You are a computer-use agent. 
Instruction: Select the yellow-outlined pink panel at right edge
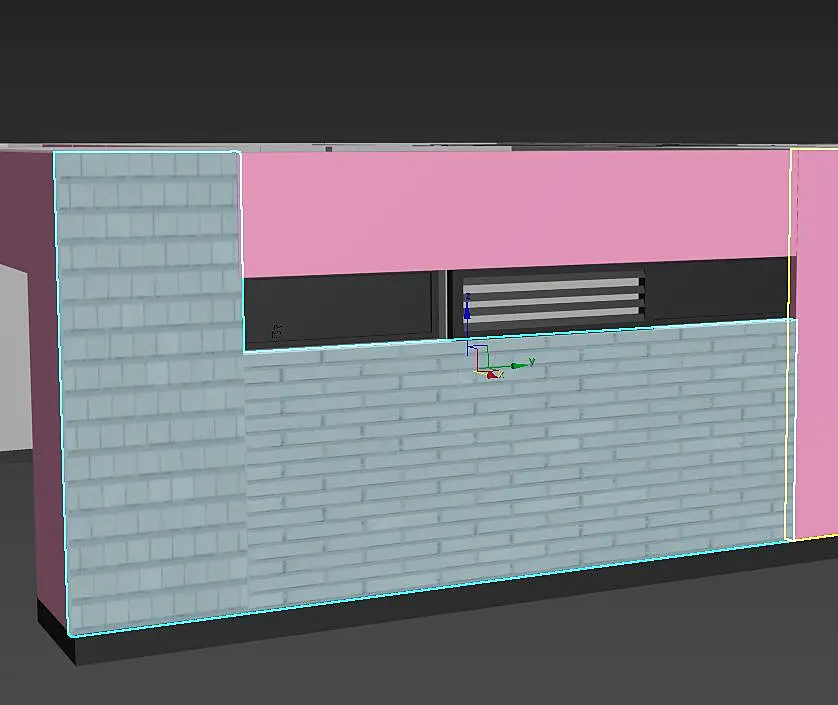[x=815, y=342]
